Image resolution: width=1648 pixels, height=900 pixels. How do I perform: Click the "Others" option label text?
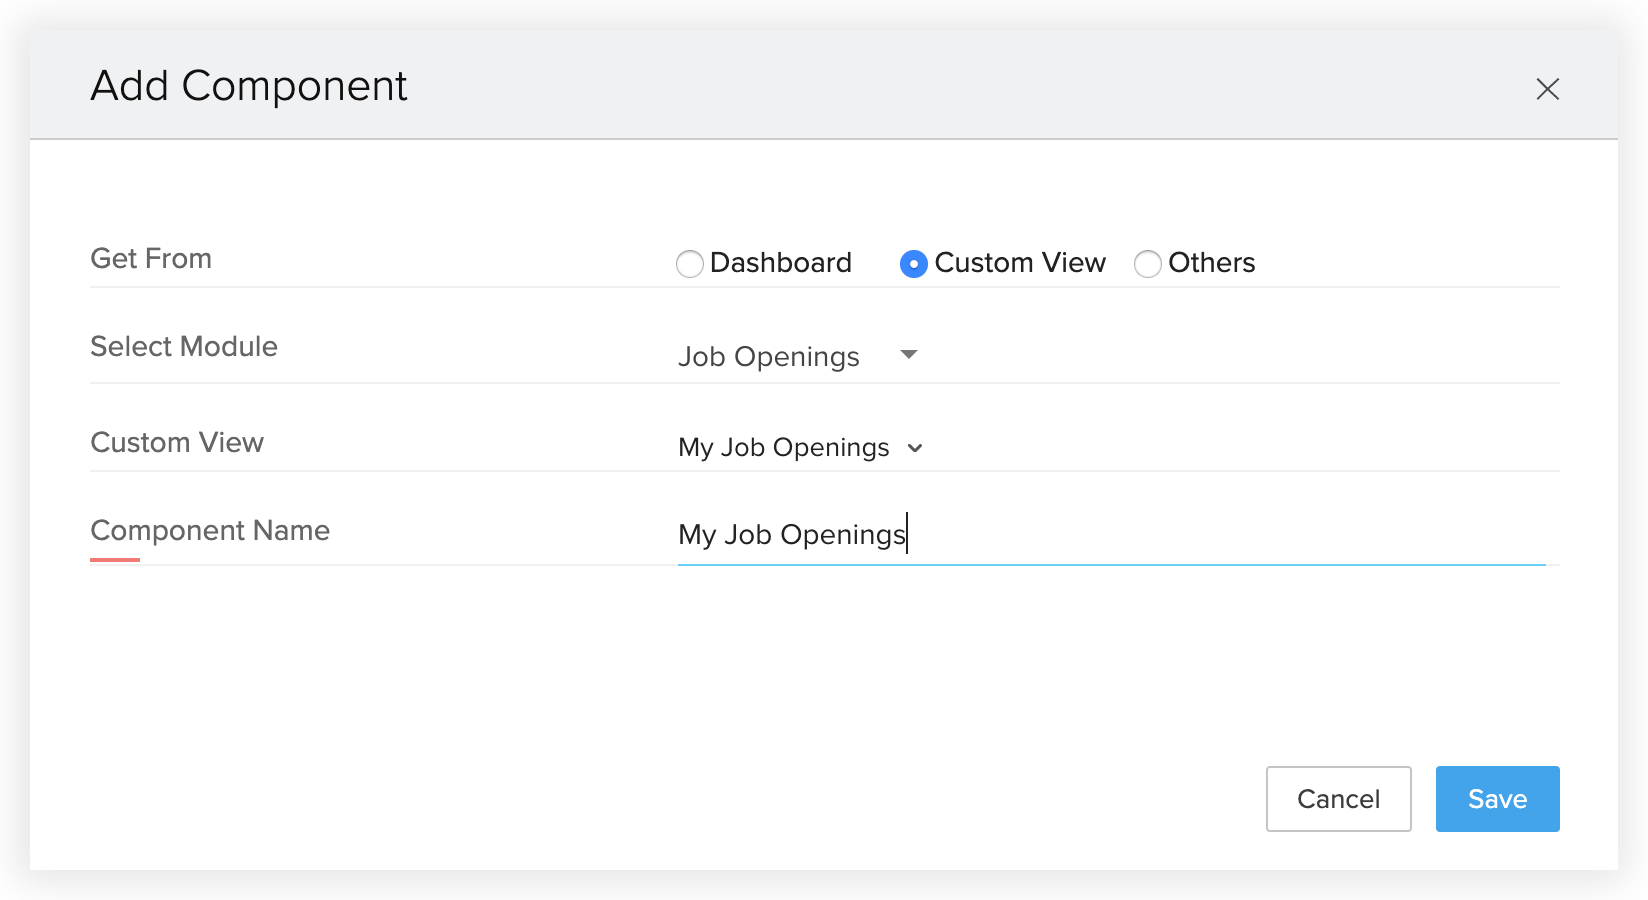[1211, 263]
